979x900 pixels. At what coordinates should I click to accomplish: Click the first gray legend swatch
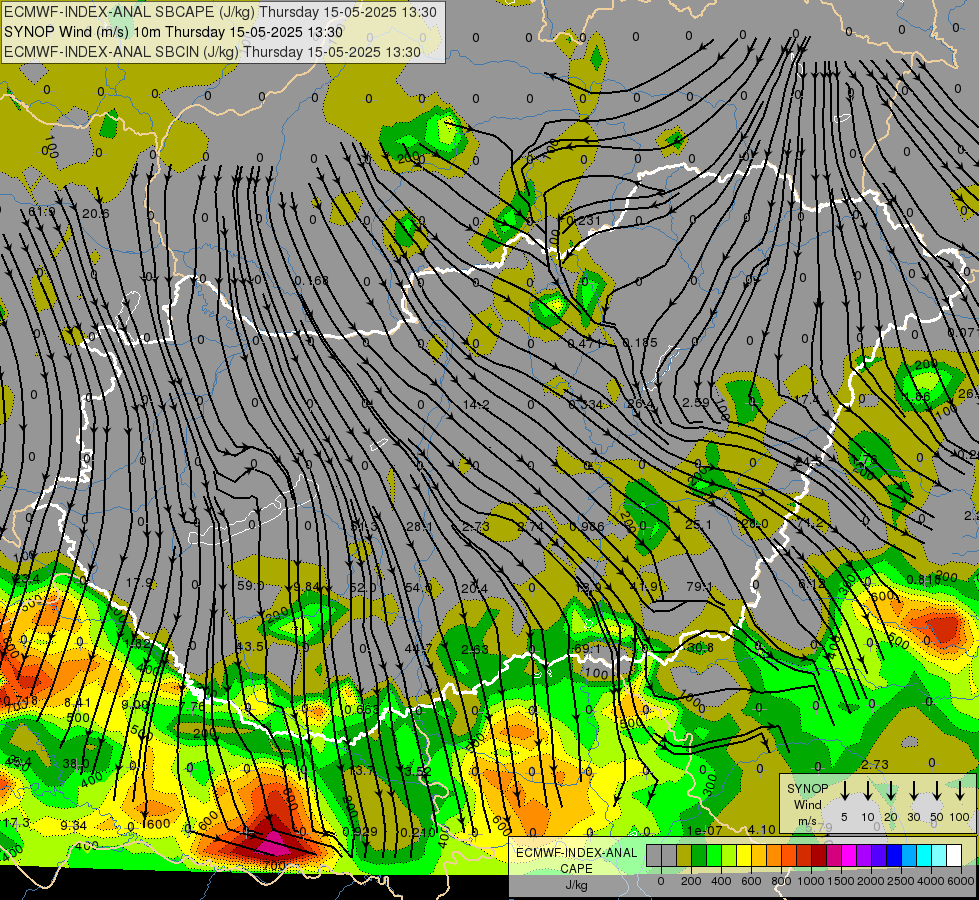[654, 856]
